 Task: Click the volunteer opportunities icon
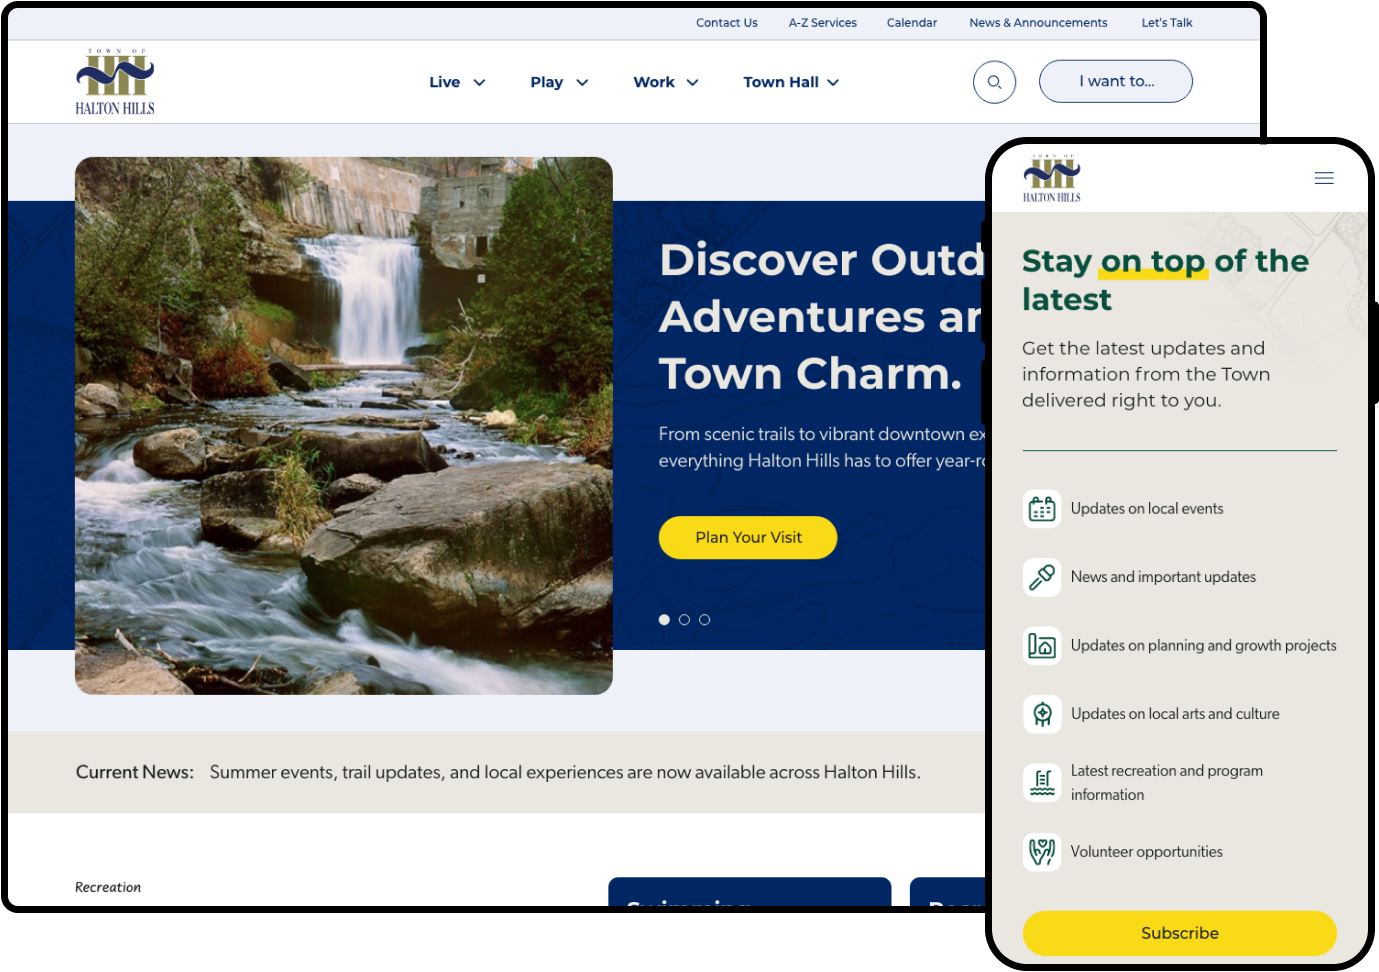[1042, 852]
